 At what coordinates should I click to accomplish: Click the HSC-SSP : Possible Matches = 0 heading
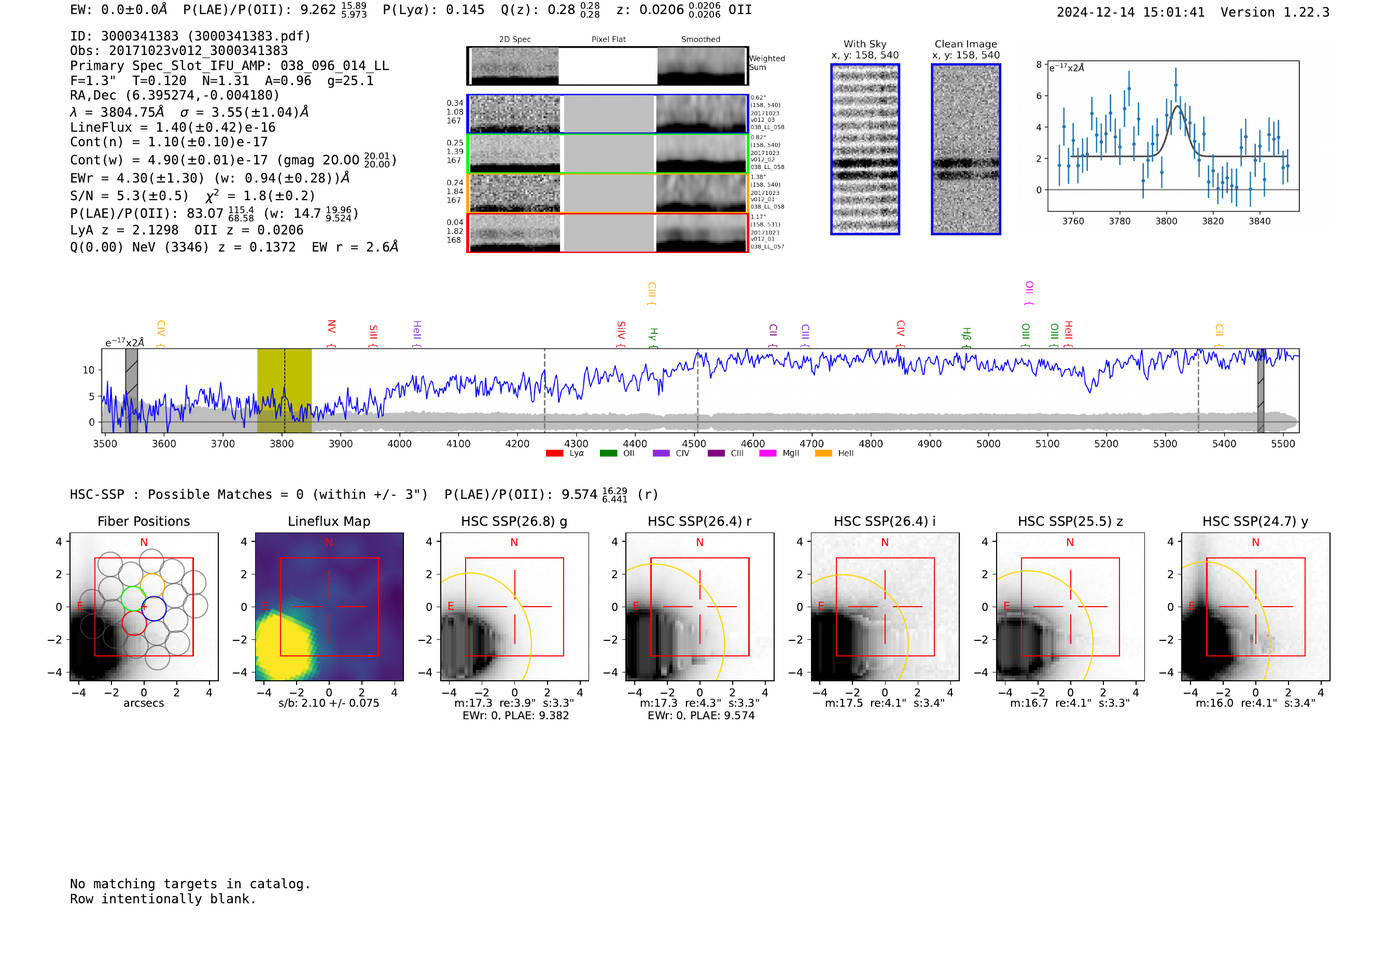[x=249, y=495]
